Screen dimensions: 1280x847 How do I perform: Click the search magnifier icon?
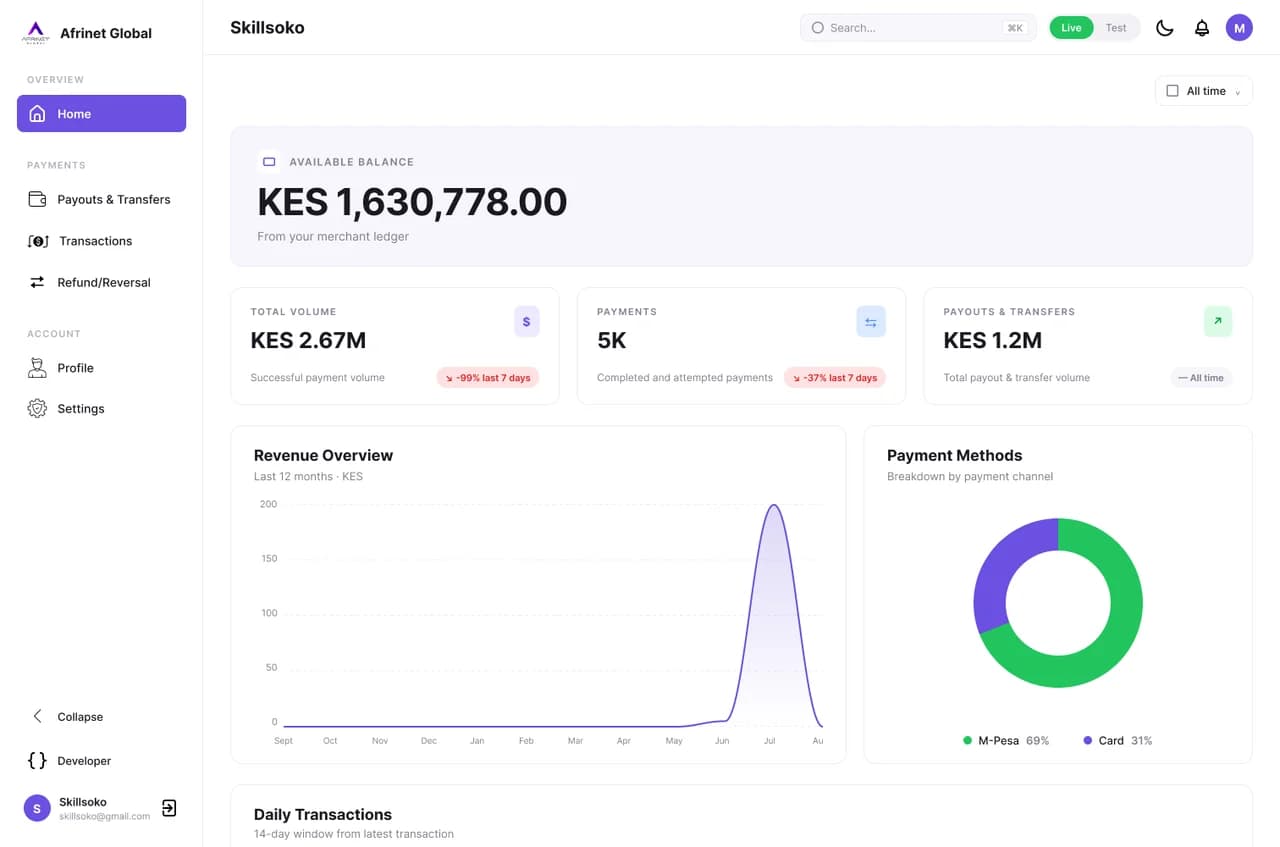coord(817,28)
